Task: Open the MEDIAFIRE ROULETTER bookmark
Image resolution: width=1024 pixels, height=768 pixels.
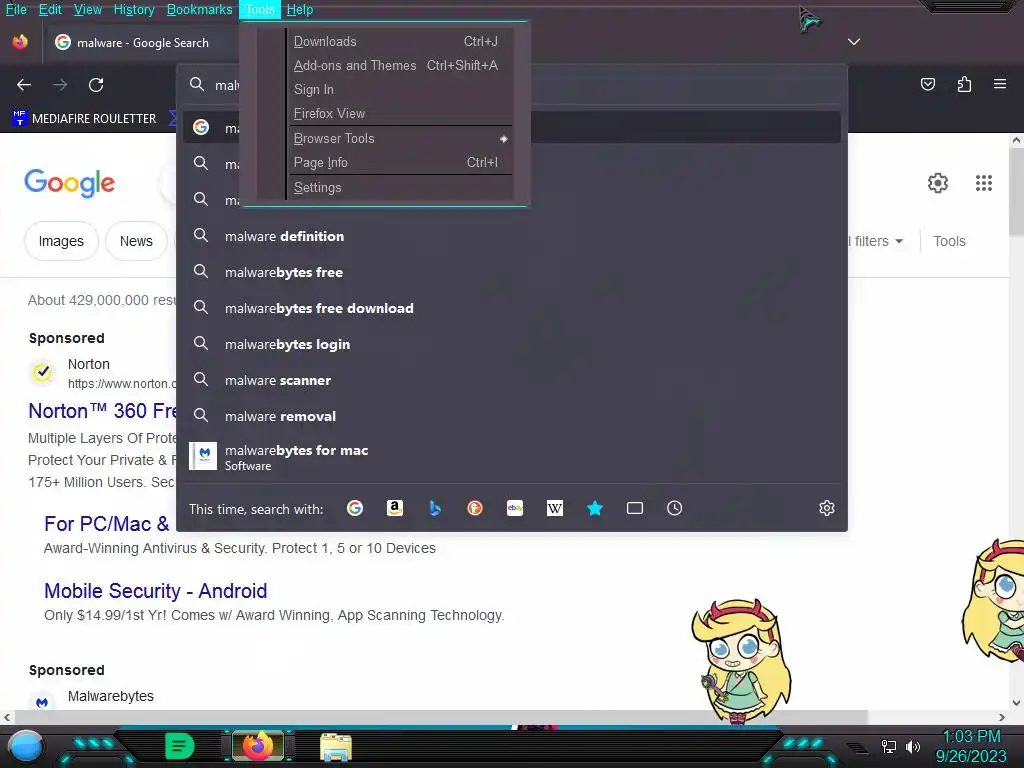Action: click(84, 118)
